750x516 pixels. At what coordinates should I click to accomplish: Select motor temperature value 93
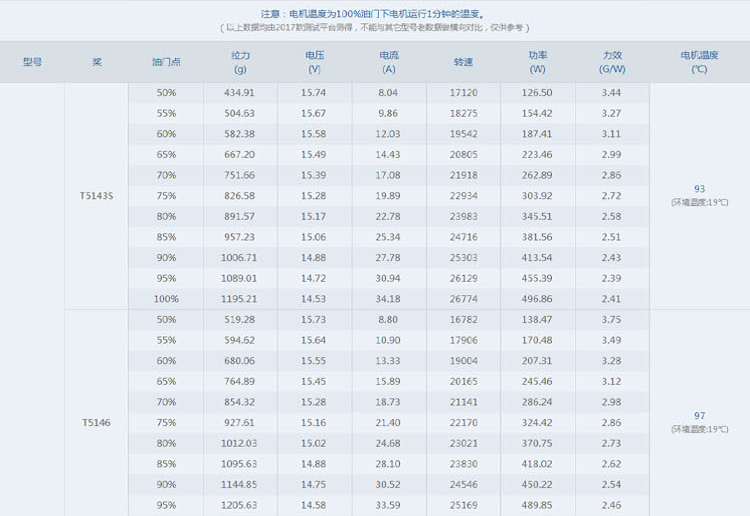point(699,188)
